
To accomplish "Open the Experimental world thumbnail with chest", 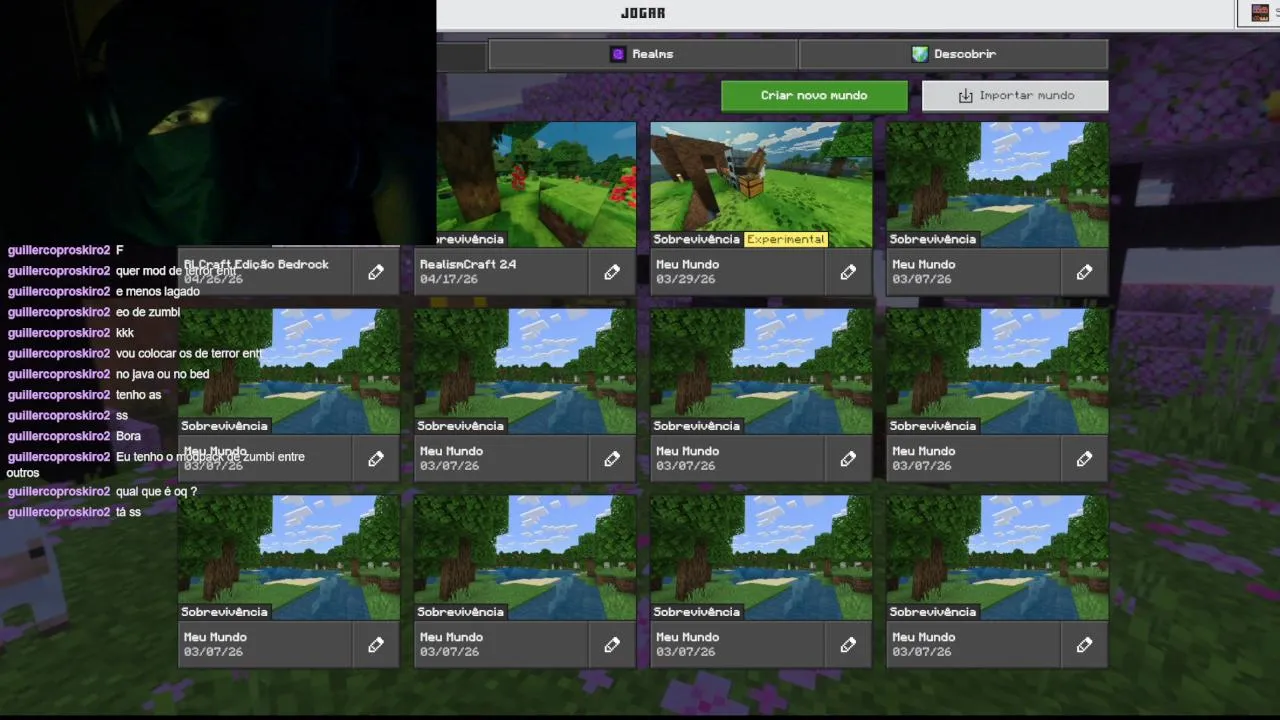I will coord(761,185).
